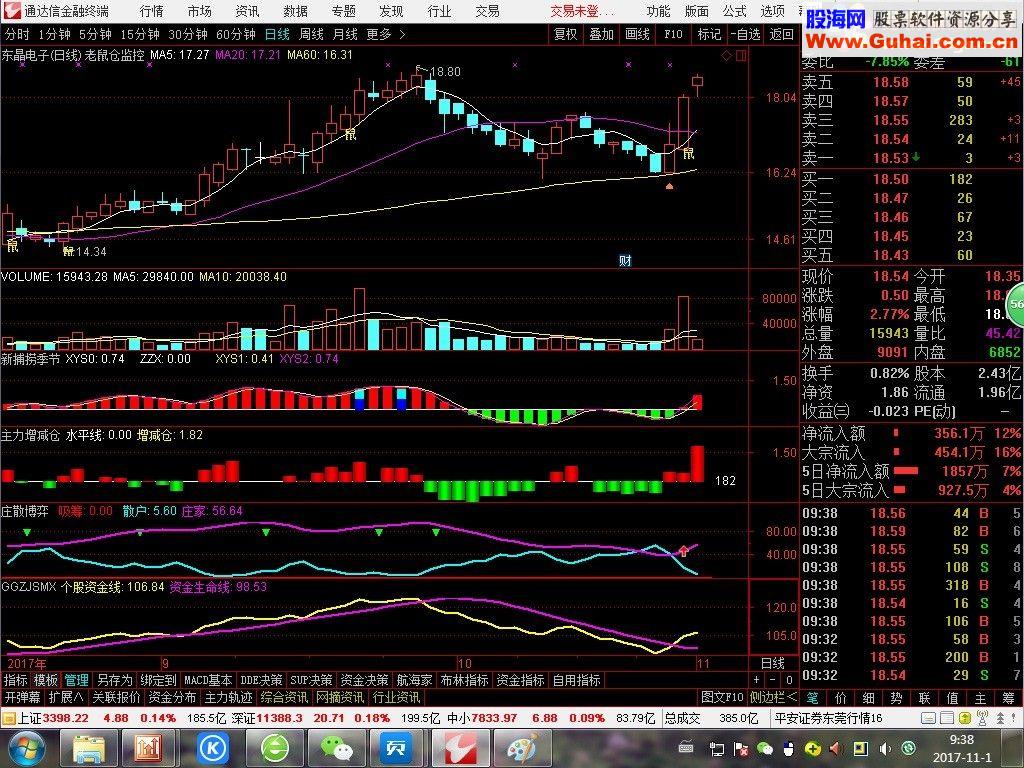1024x768 pixels.
Task: Open the 管理 indicator management menu
Action: click(x=76, y=680)
